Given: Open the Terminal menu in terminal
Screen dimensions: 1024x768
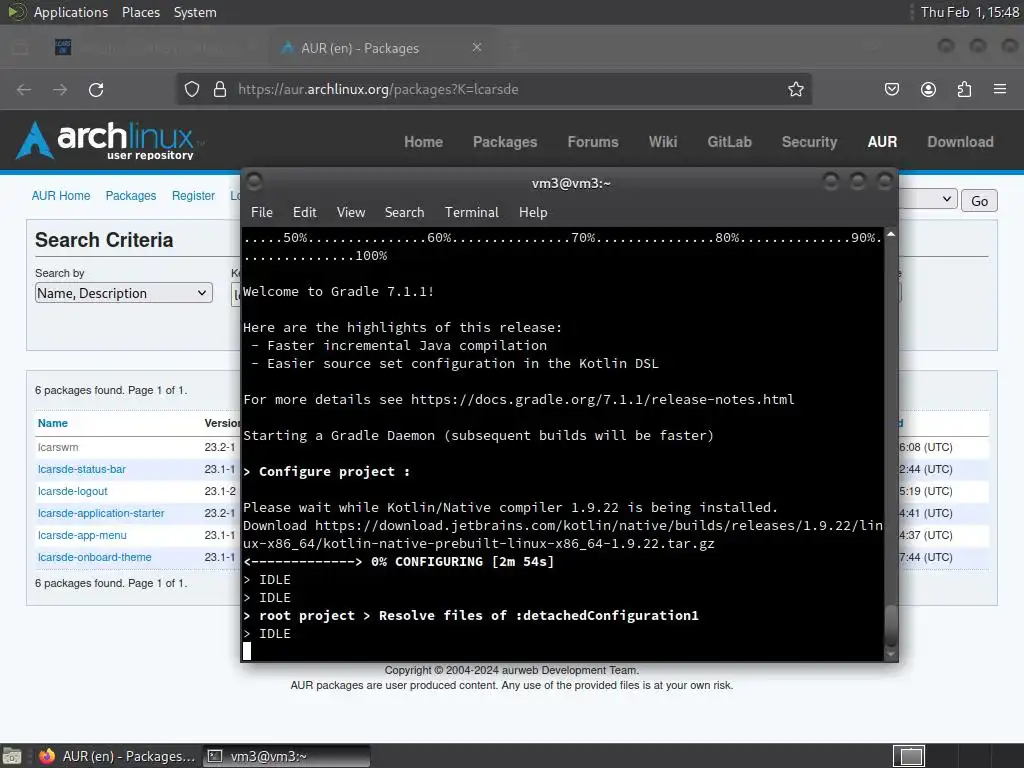Looking at the screenshot, I should [472, 212].
